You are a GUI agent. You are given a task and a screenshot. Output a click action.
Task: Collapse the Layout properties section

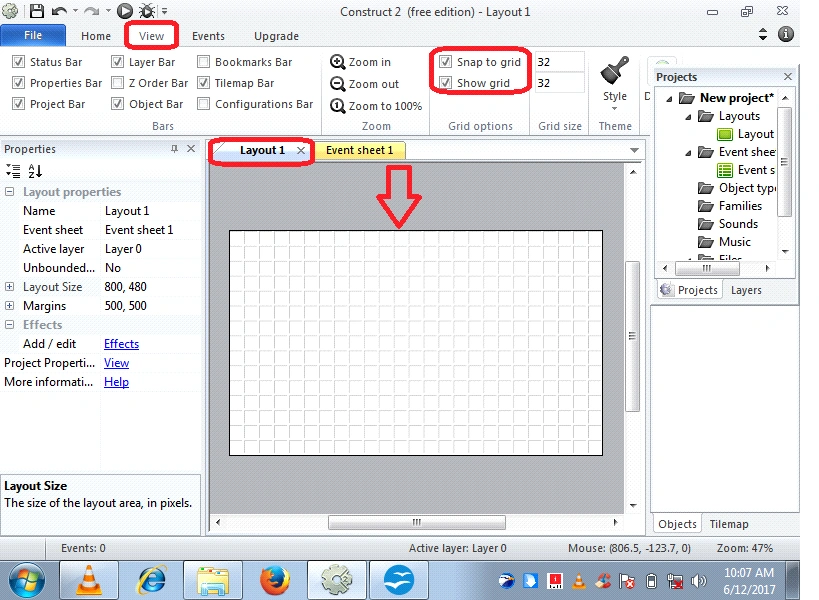(9, 192)
